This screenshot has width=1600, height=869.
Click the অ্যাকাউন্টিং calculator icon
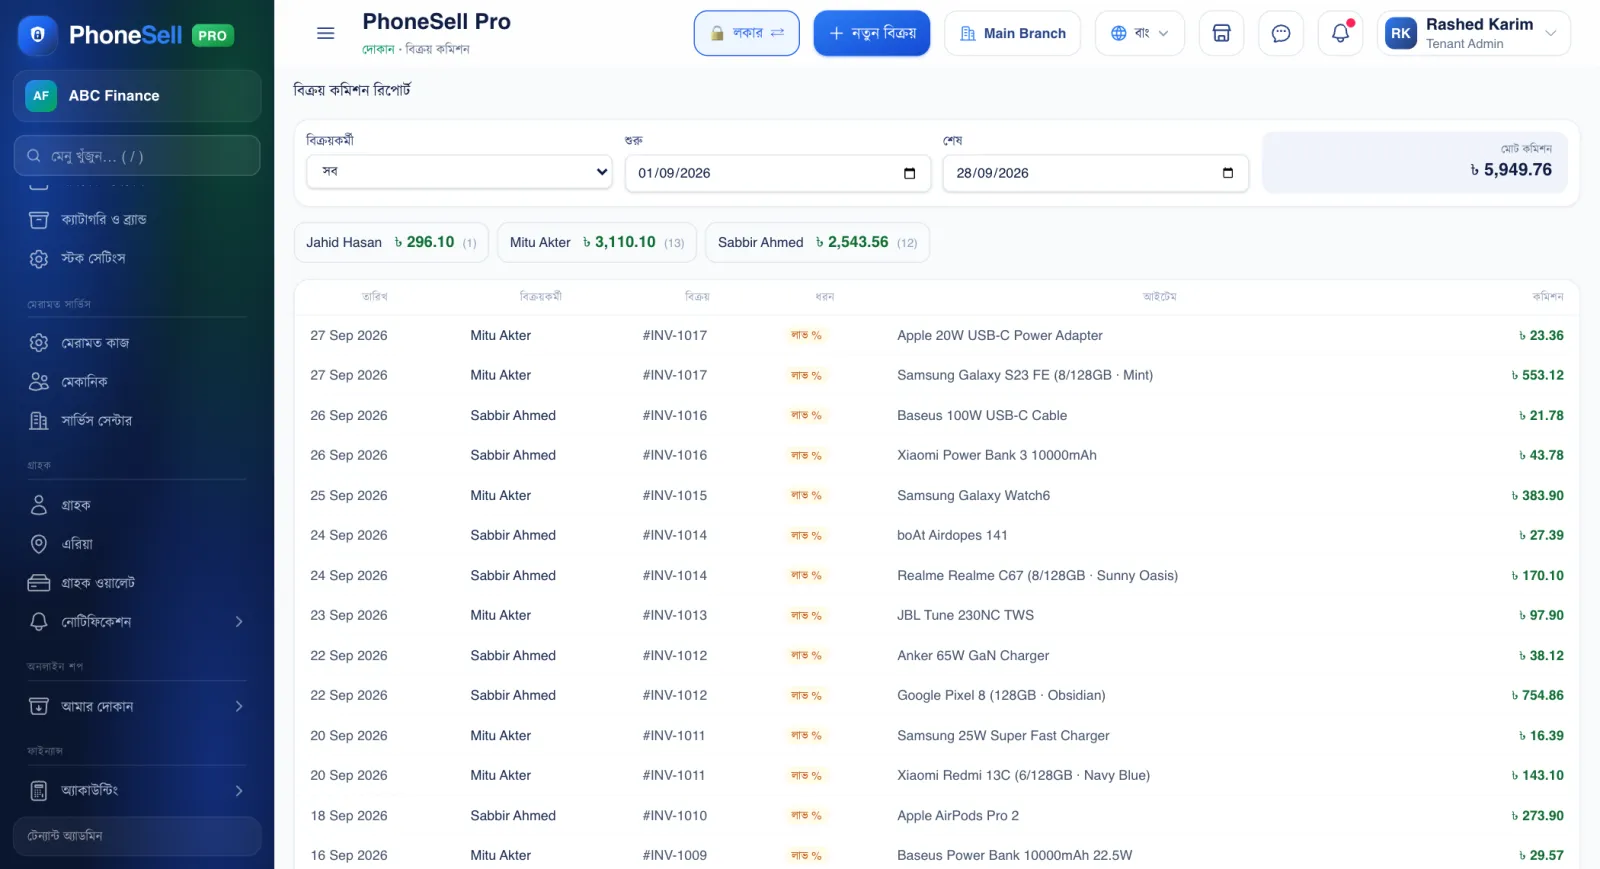tap(39, 791)
